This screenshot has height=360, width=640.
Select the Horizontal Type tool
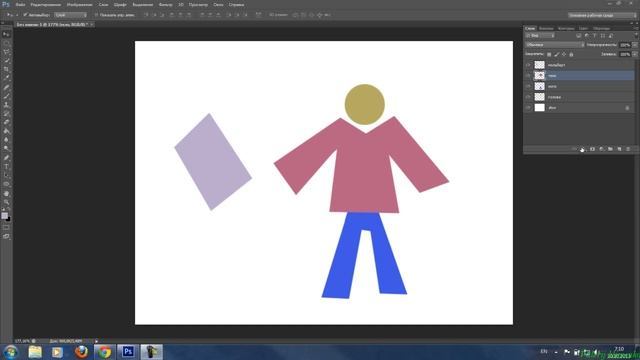coord(6,167)
